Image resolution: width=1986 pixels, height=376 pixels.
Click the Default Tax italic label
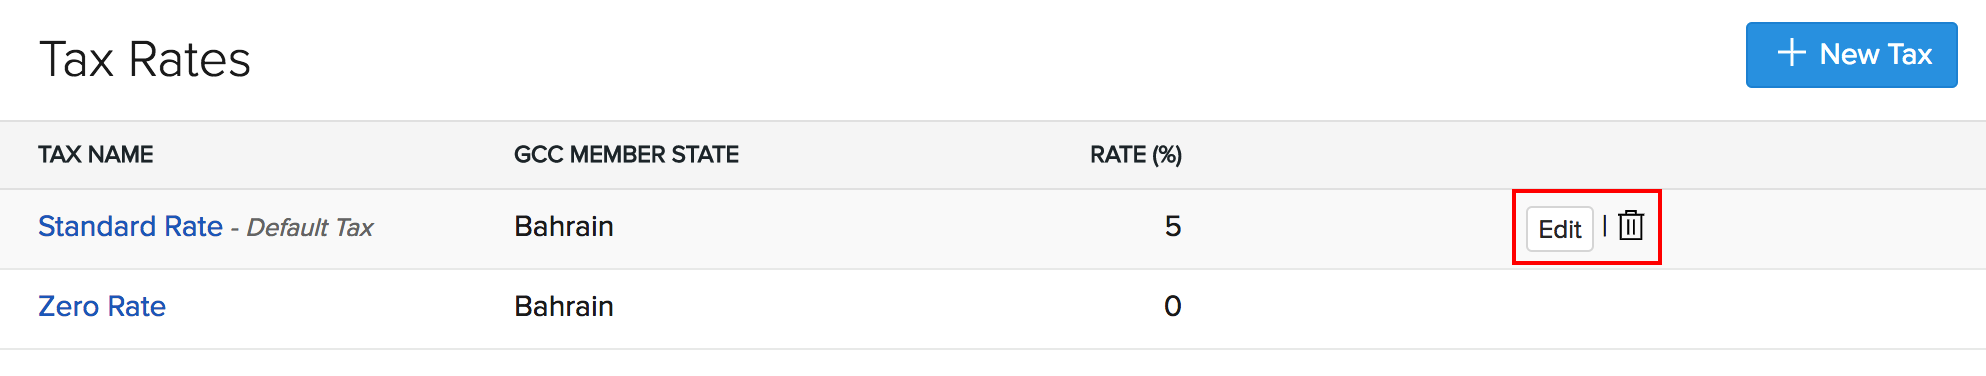[310, 228]
